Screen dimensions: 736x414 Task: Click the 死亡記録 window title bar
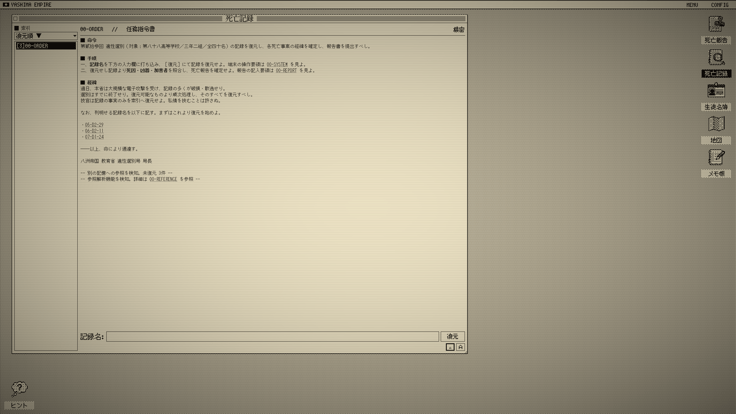pos(239,19)
